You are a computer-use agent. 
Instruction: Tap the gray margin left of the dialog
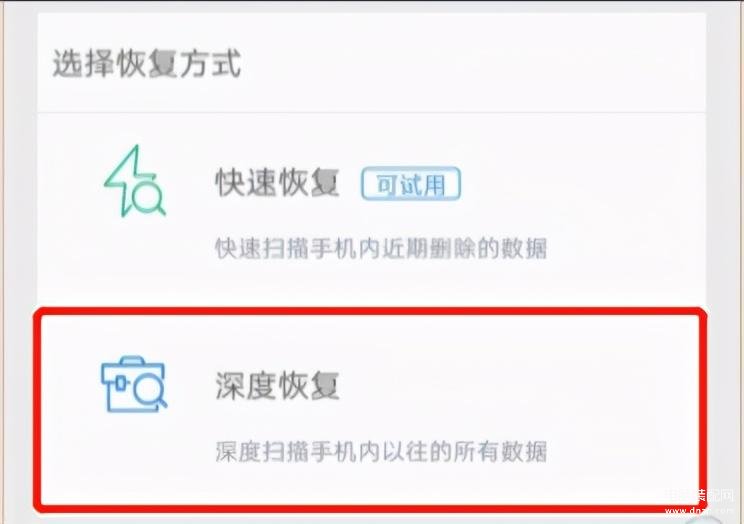point(19,261)
